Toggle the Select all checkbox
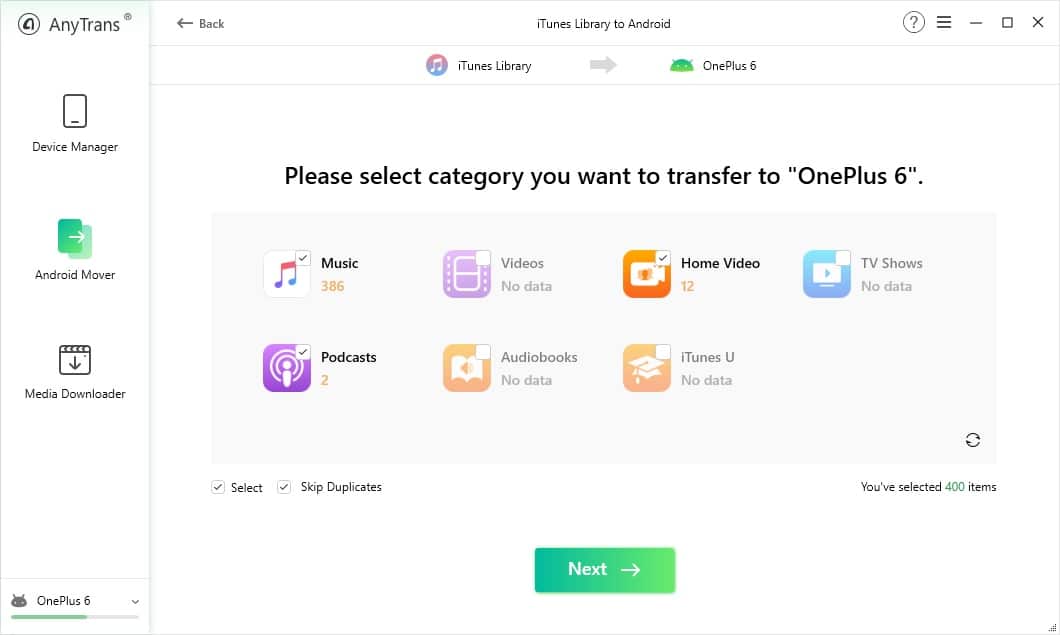Screen dimensions: 1060x635 tap(218, 487)
